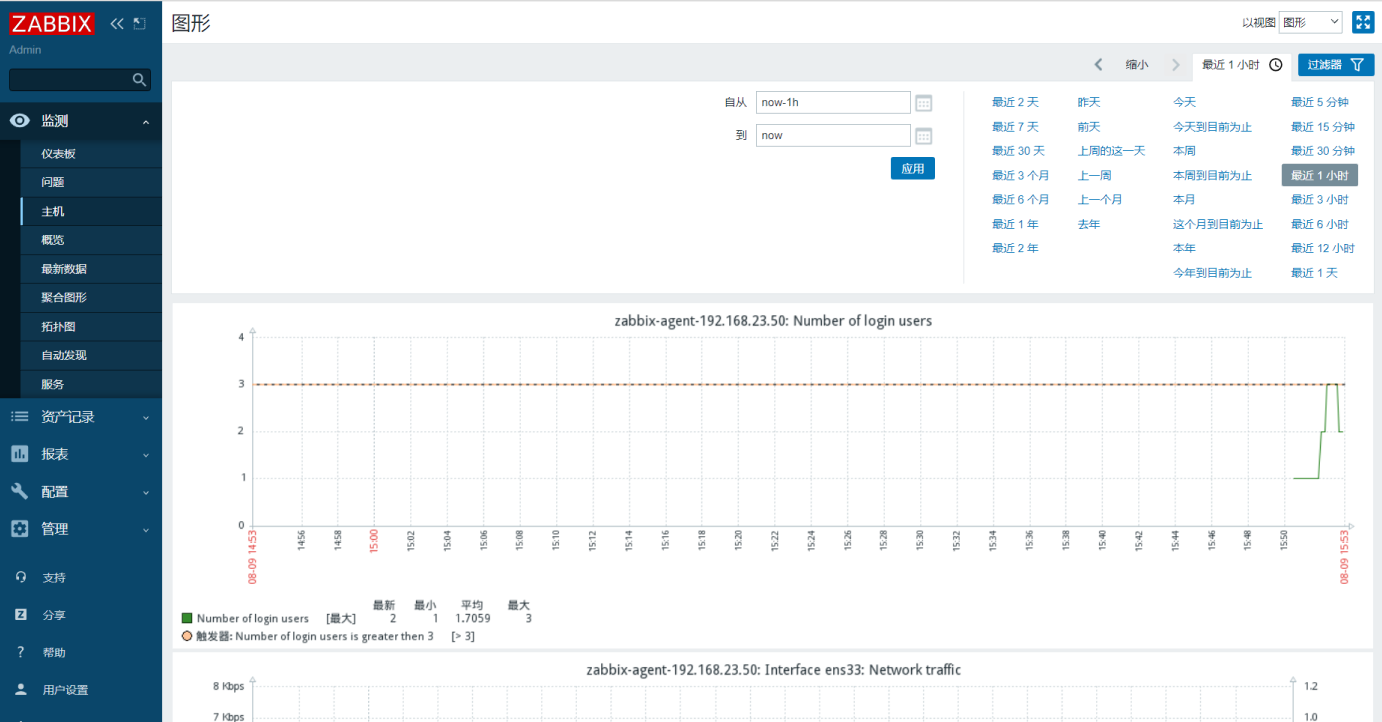Choose the 最近 3 小时 time range
This screenshot has height=722, width=1382.
point(1319,199)
